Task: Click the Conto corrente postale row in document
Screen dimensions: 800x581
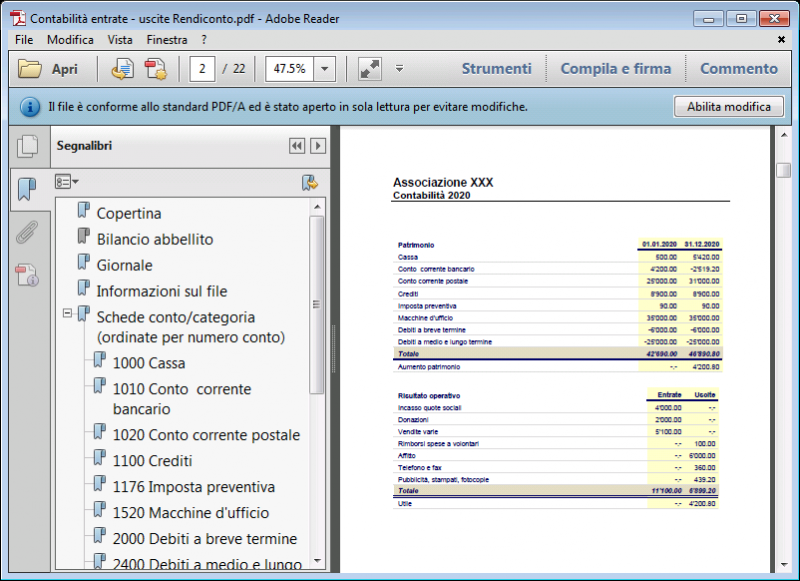Action: [558, 281]
